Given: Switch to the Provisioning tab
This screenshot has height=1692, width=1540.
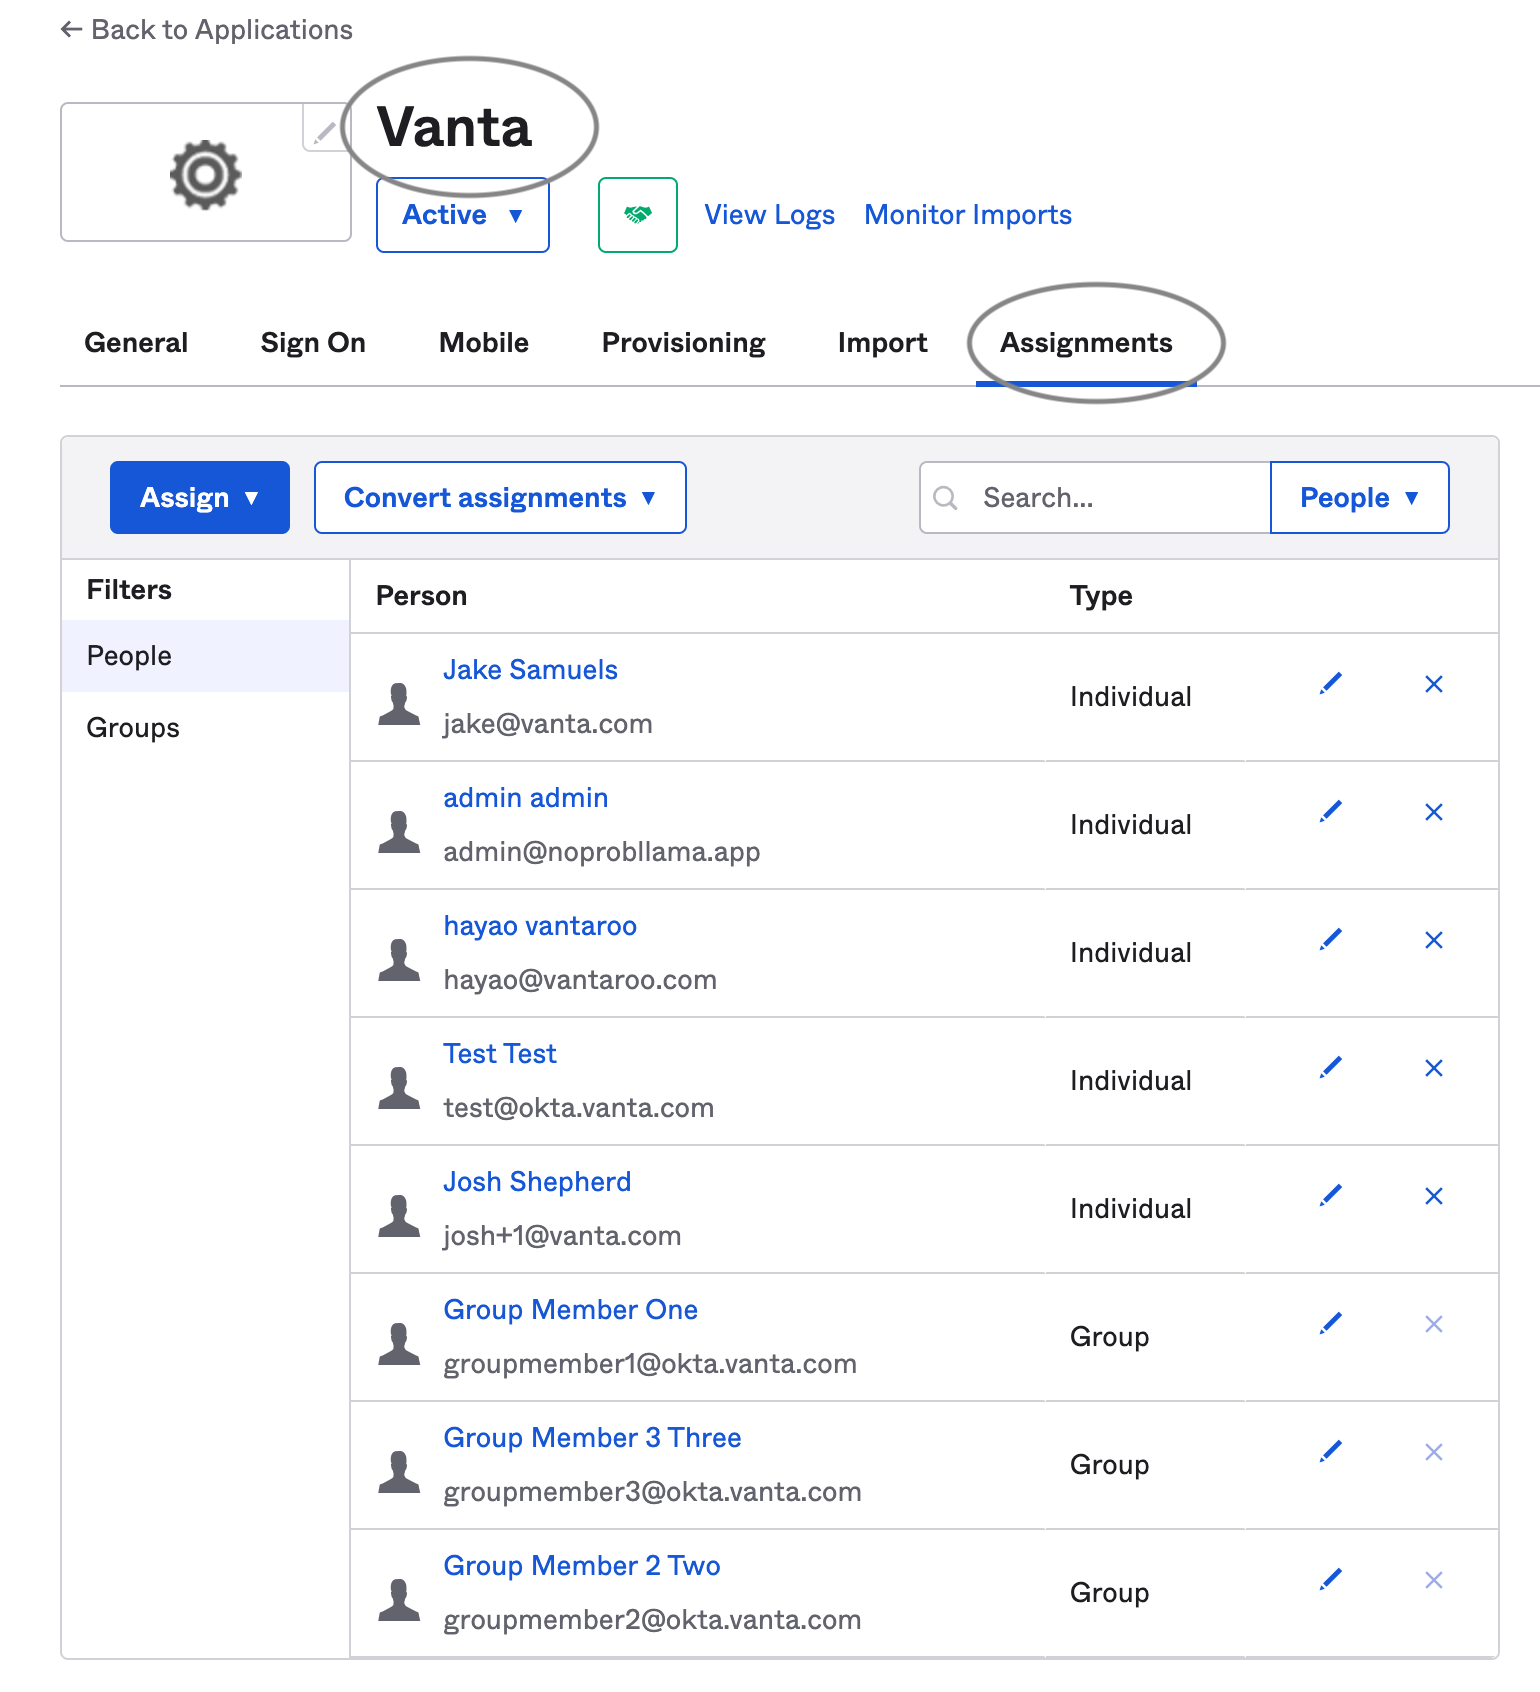Looking at the screenshot, I should 684,342.
